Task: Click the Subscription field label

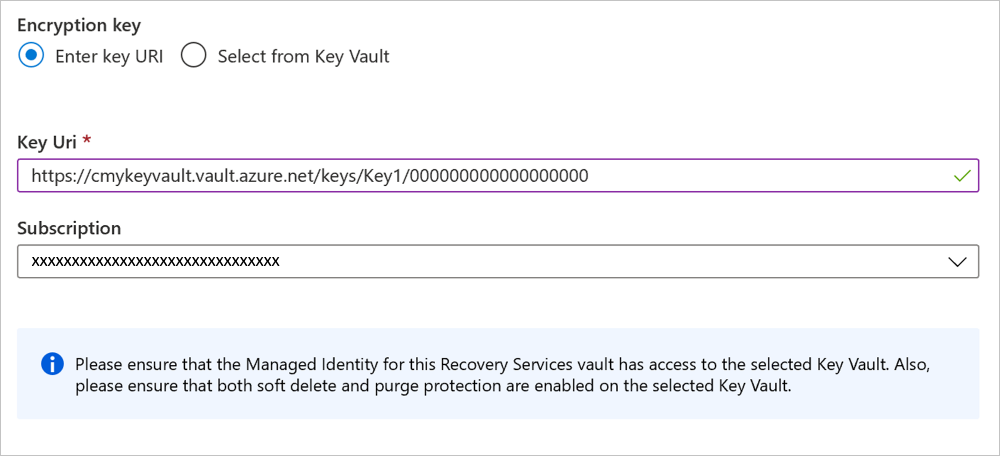Action: (x=69, y=228)
